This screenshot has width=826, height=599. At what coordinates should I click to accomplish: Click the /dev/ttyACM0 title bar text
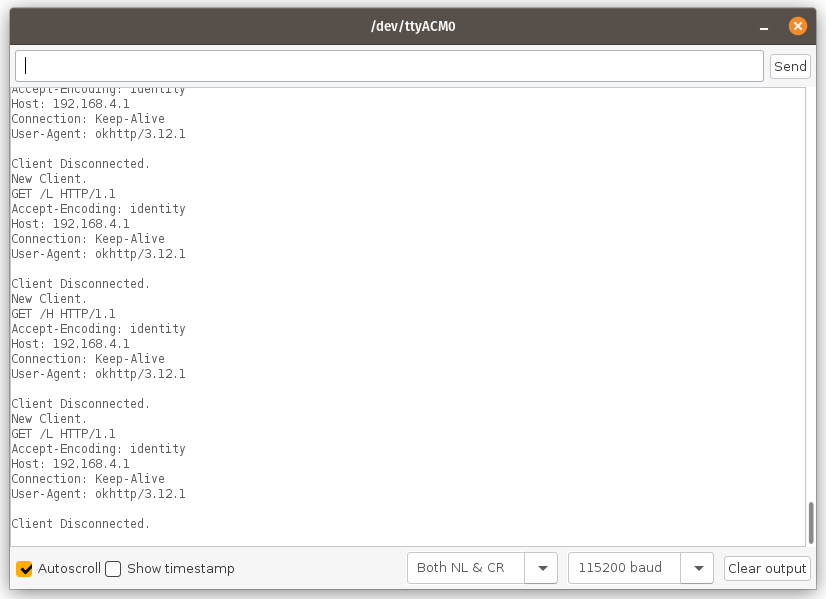point(413,26)
